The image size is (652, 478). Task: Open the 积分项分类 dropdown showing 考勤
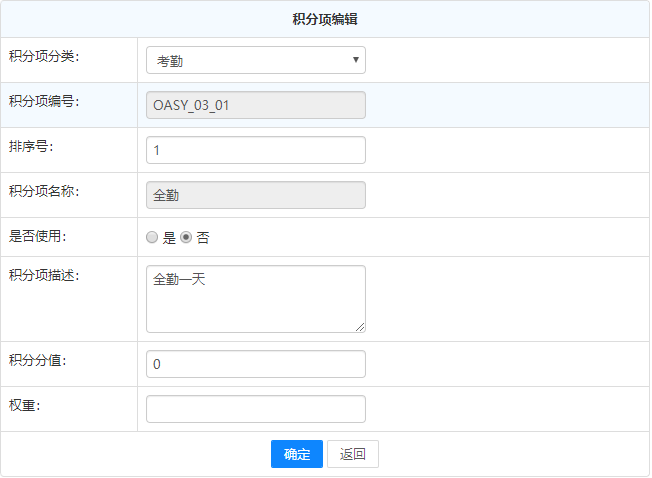click(x=255, y=60)
